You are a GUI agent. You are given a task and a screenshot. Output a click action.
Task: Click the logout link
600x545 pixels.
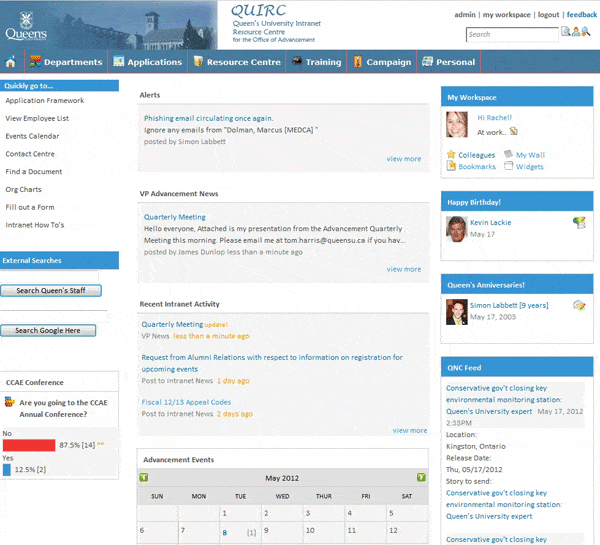(x=548, y=15)
